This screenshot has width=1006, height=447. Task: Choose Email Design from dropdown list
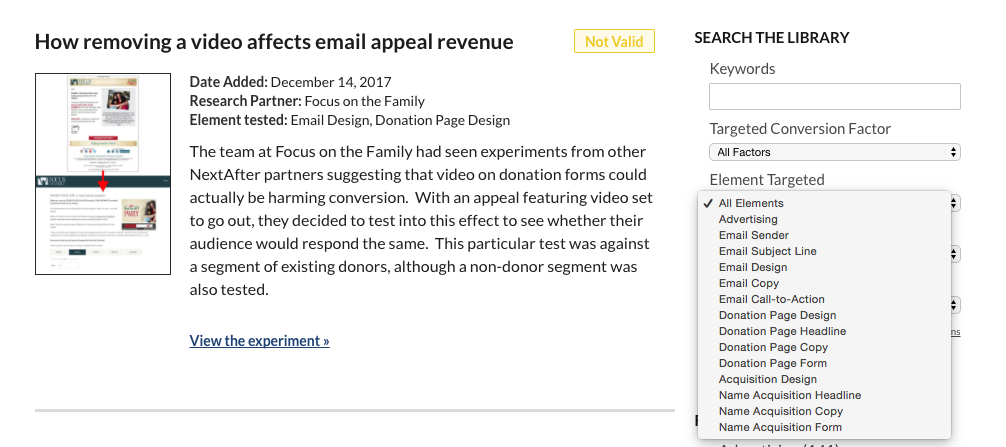(824, 267)
